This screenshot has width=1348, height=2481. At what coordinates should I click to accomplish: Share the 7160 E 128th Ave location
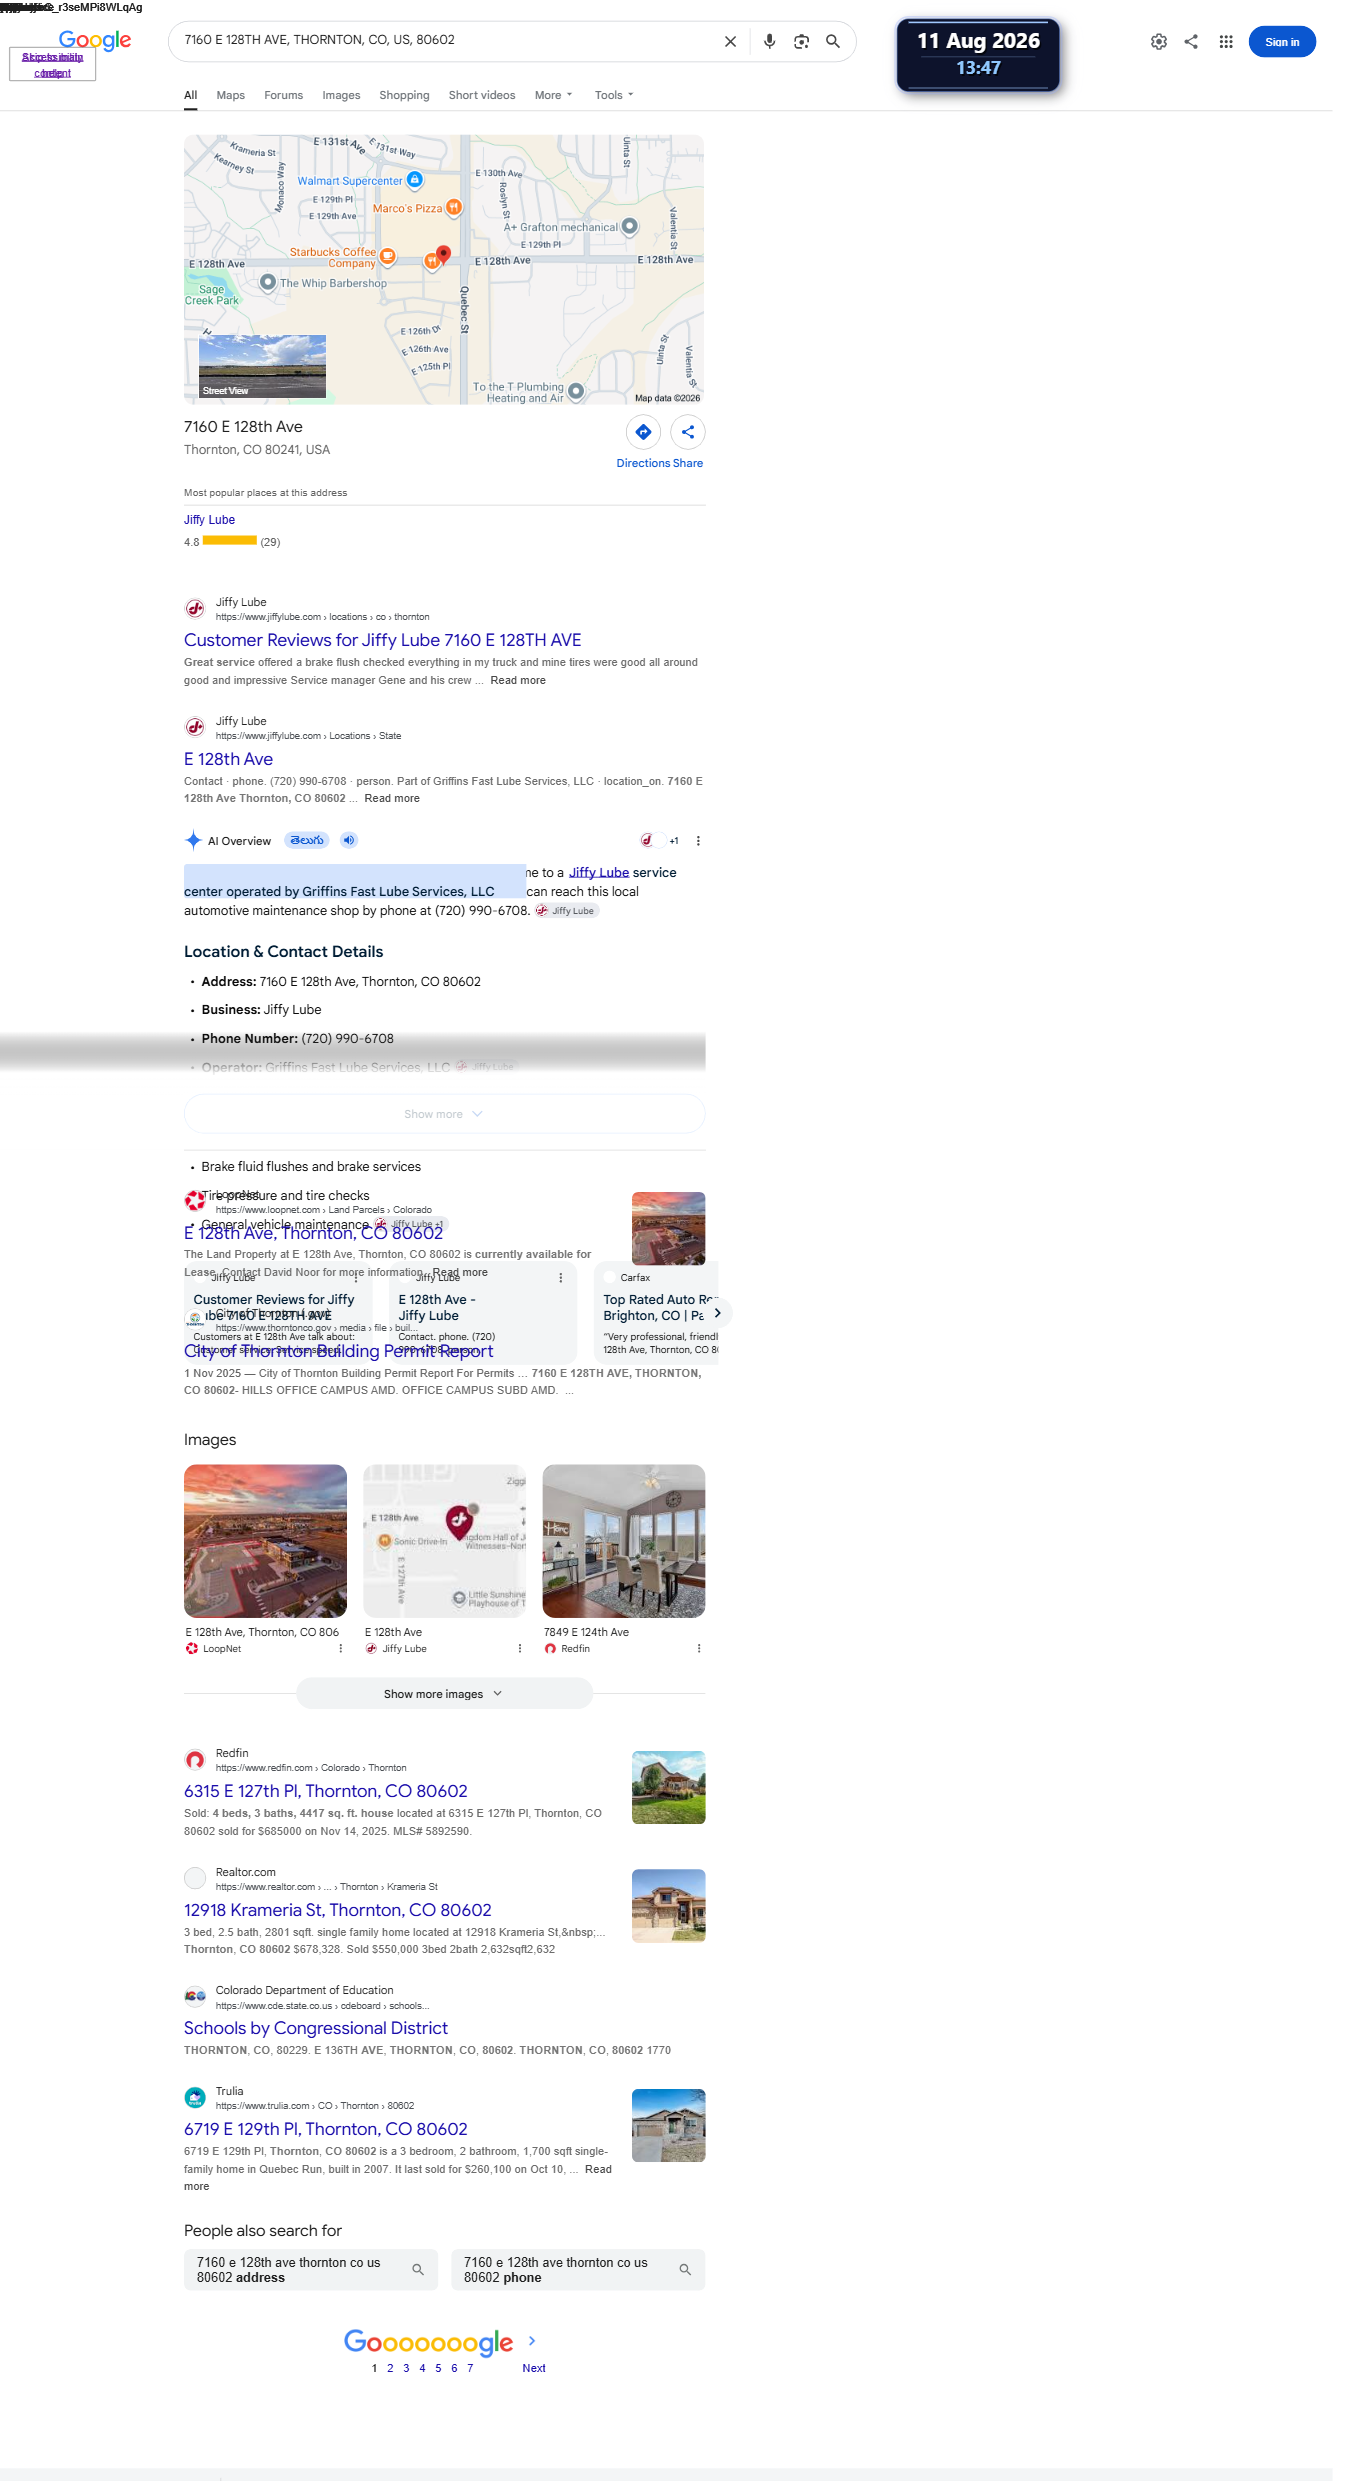click(x=688, y=432)
